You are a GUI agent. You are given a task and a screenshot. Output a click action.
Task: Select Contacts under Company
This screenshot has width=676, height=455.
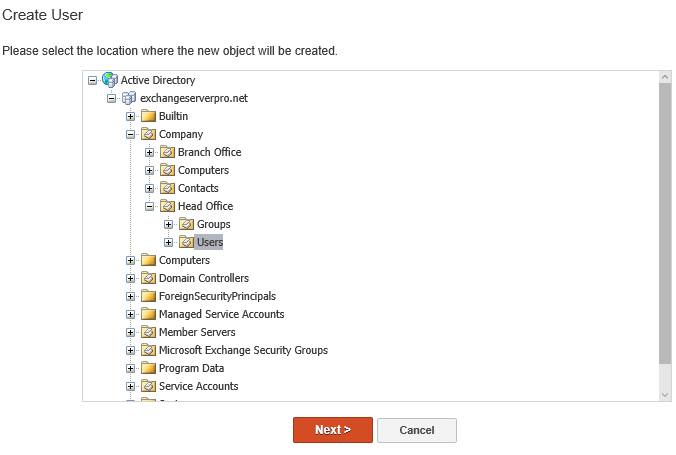tap(198, 188)
